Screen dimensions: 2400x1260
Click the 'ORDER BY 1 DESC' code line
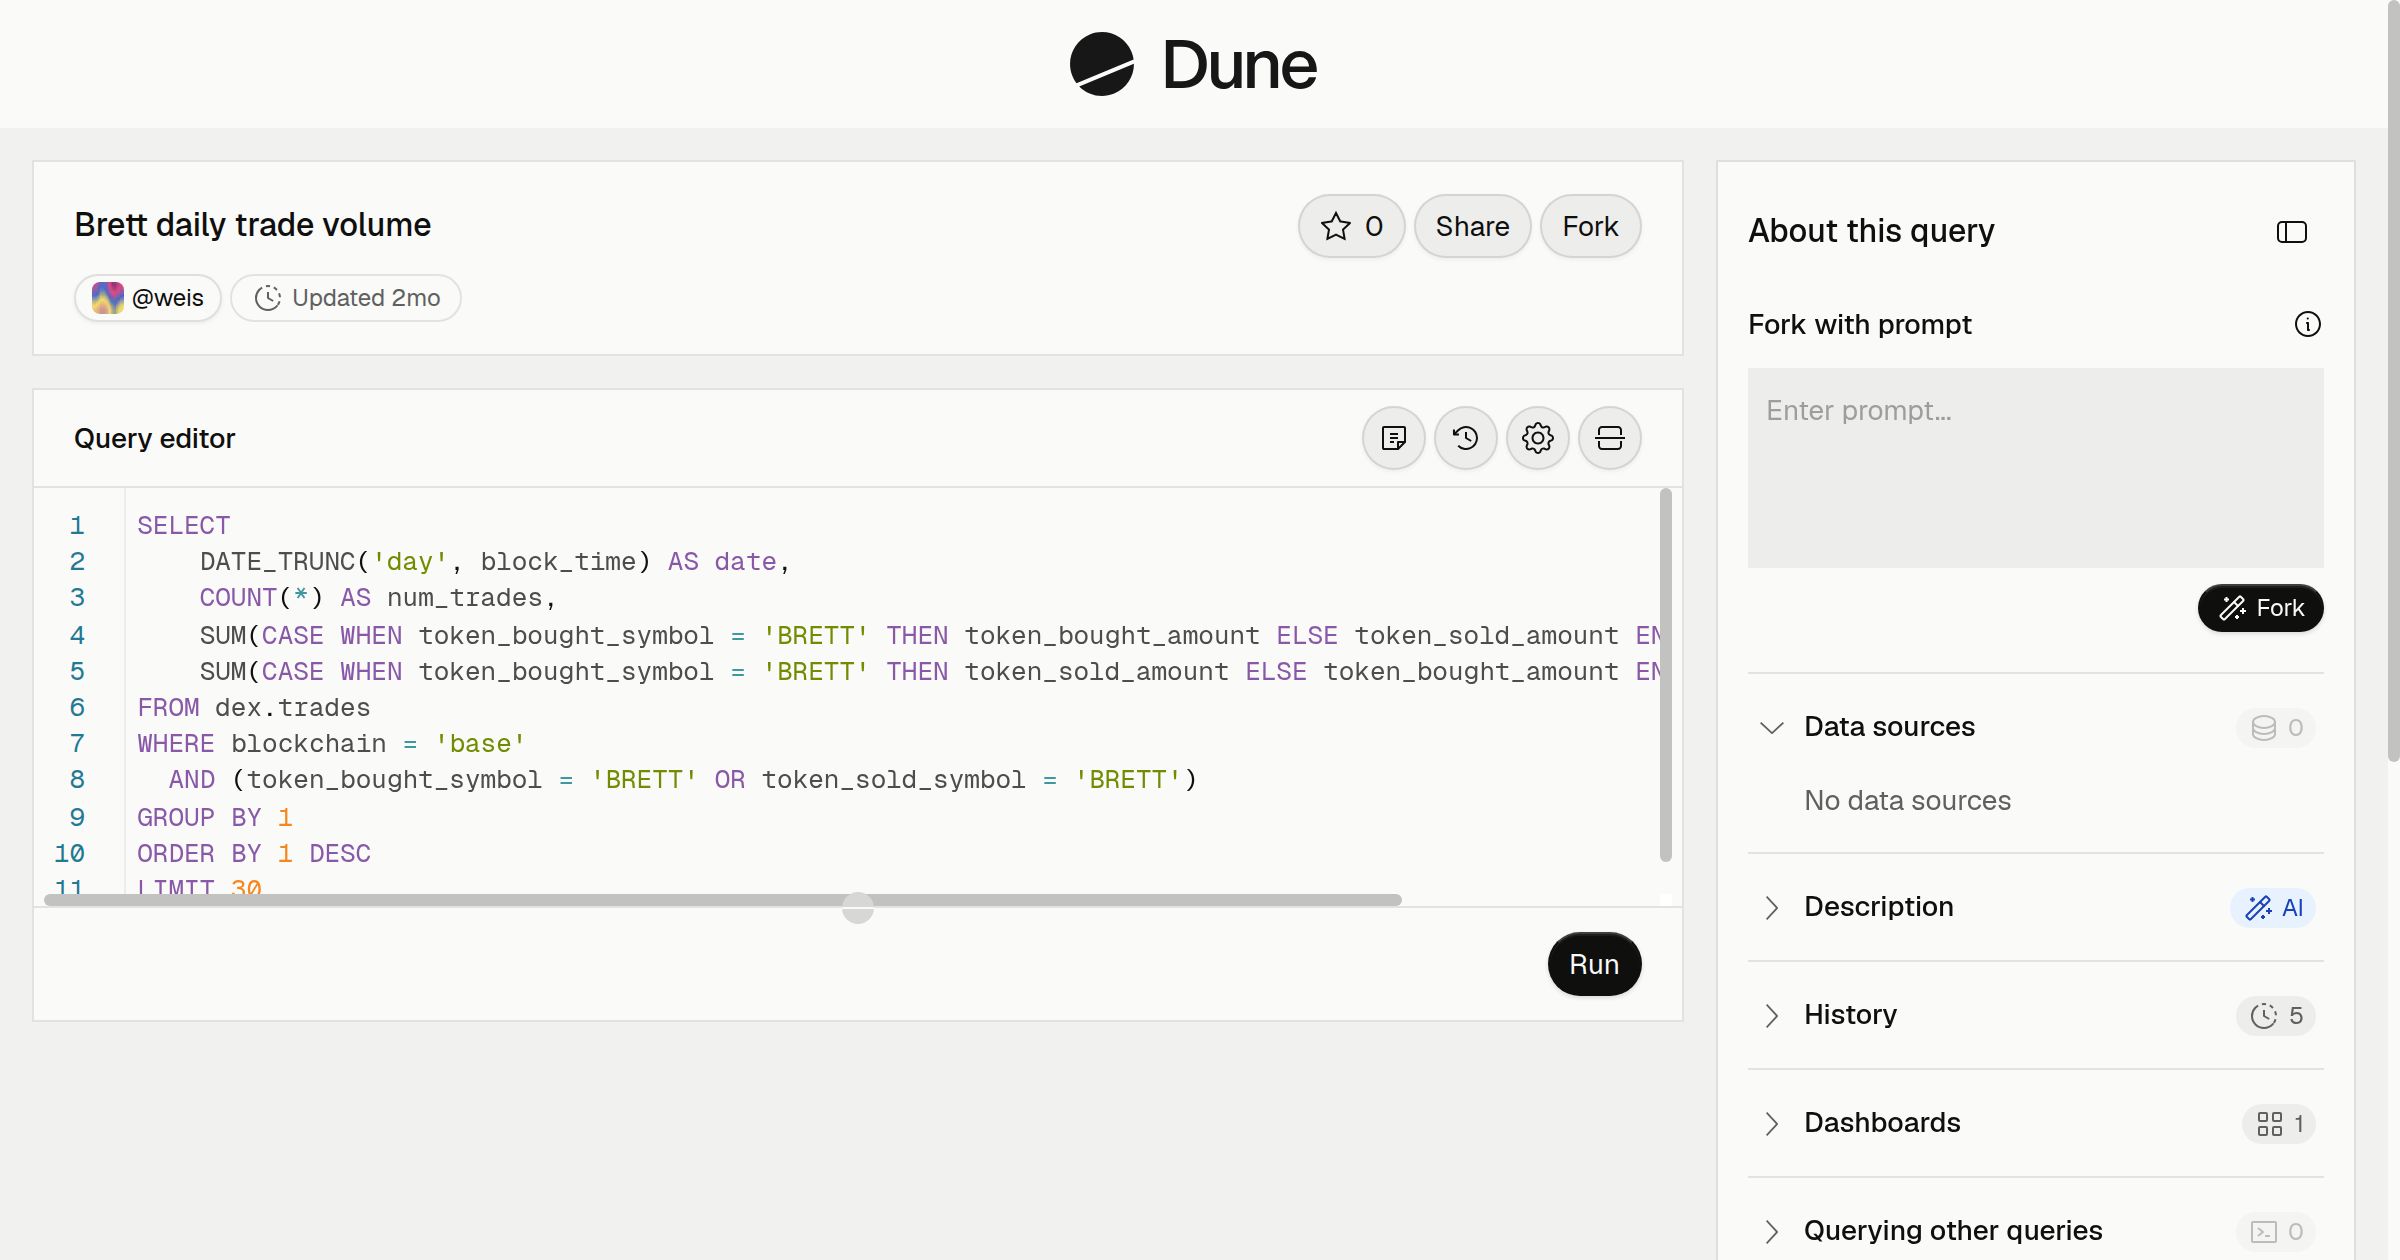coord(254,853)
